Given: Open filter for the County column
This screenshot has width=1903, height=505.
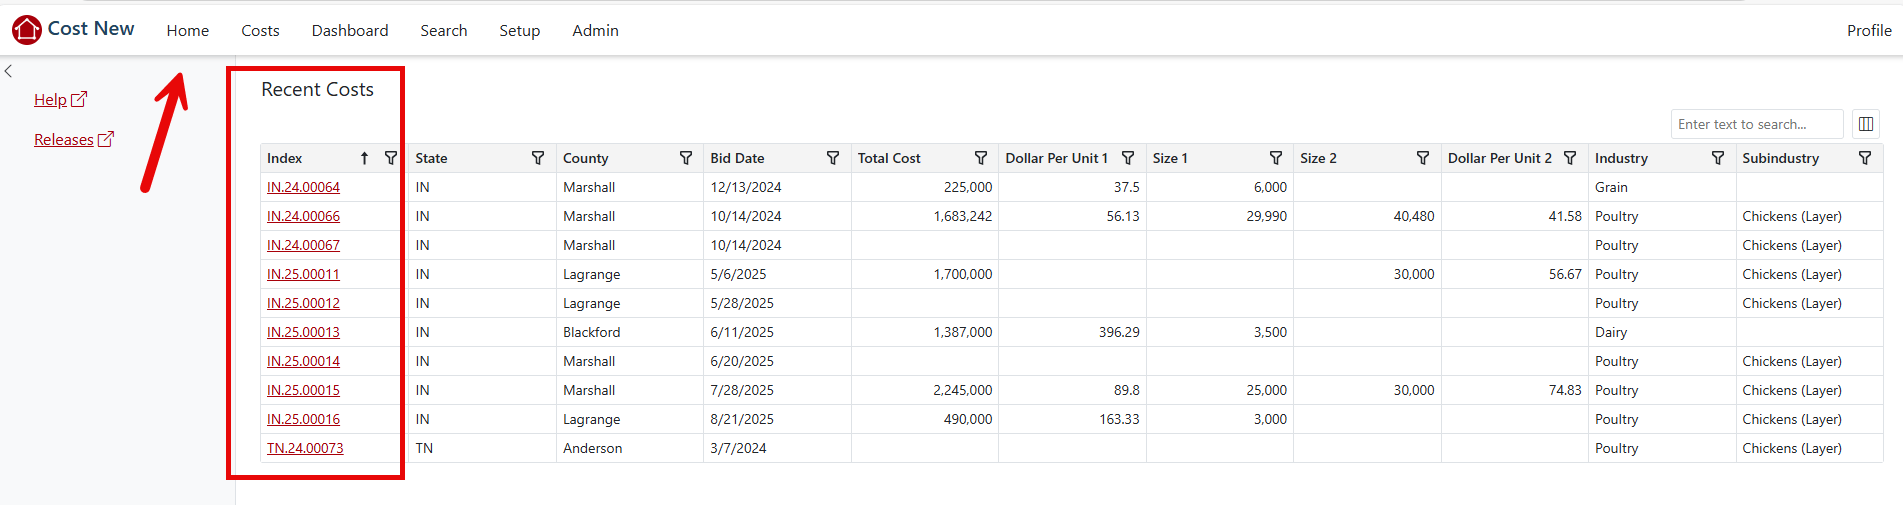Looking at the screenshot, I should coord(686,158).
